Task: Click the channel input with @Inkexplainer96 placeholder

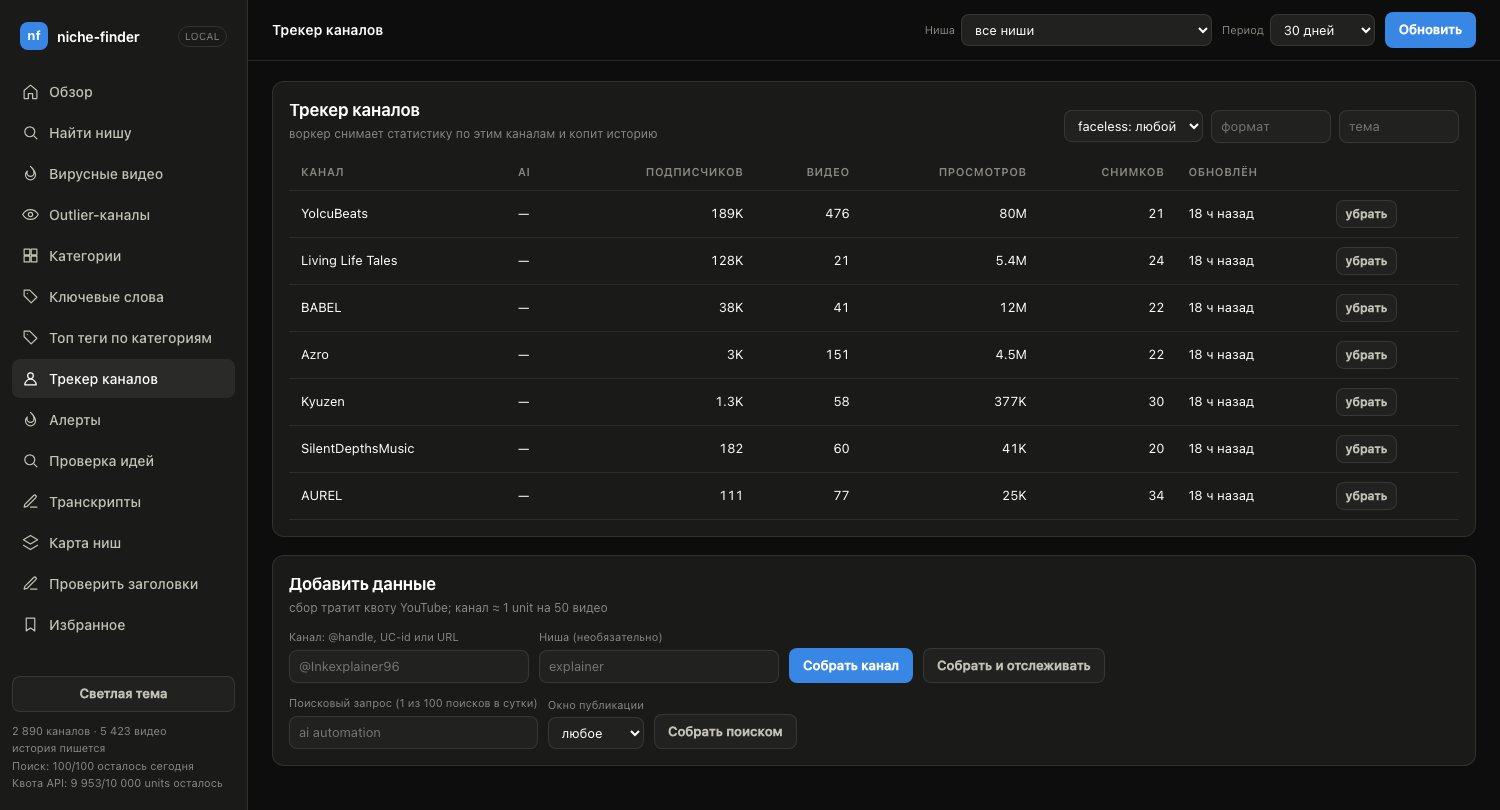Action: [x=409, y=666]
